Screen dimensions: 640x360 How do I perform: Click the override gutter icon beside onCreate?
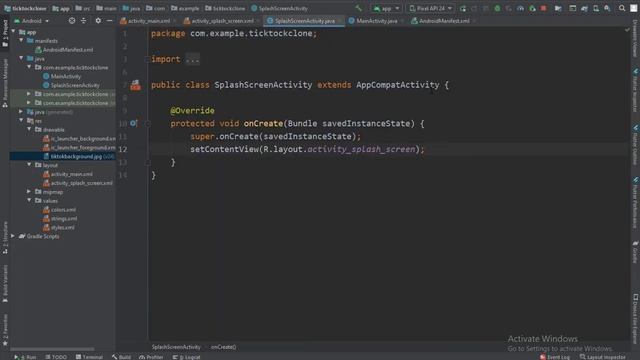point(134,123)
